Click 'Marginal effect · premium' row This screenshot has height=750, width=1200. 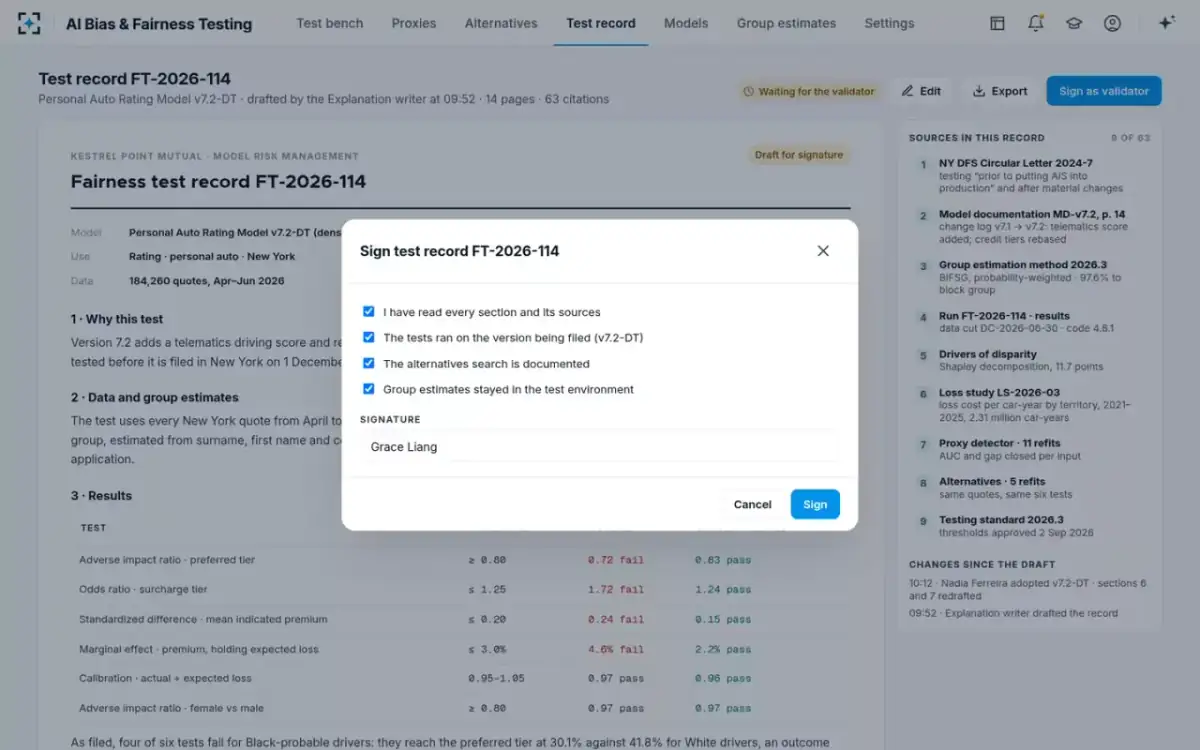[x=461, y=649]
